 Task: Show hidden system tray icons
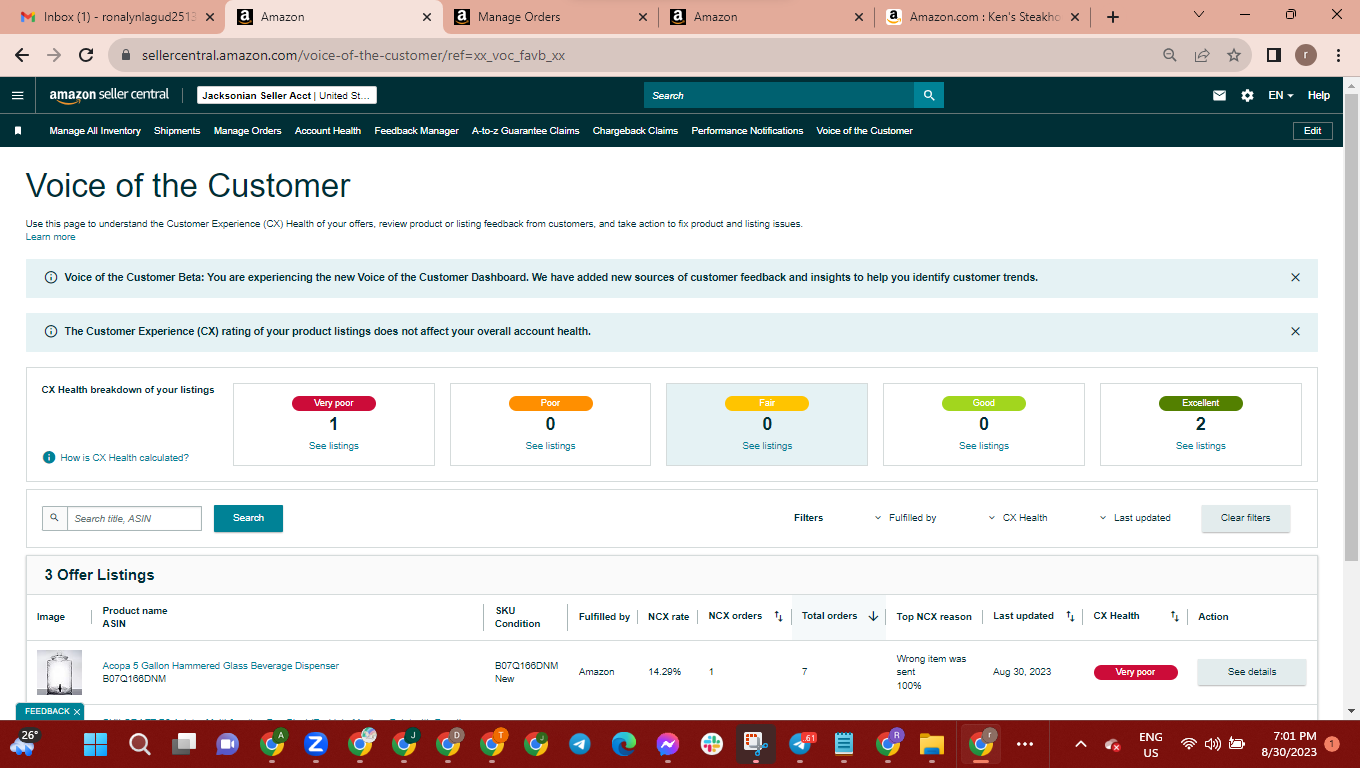click(1081, 744)
